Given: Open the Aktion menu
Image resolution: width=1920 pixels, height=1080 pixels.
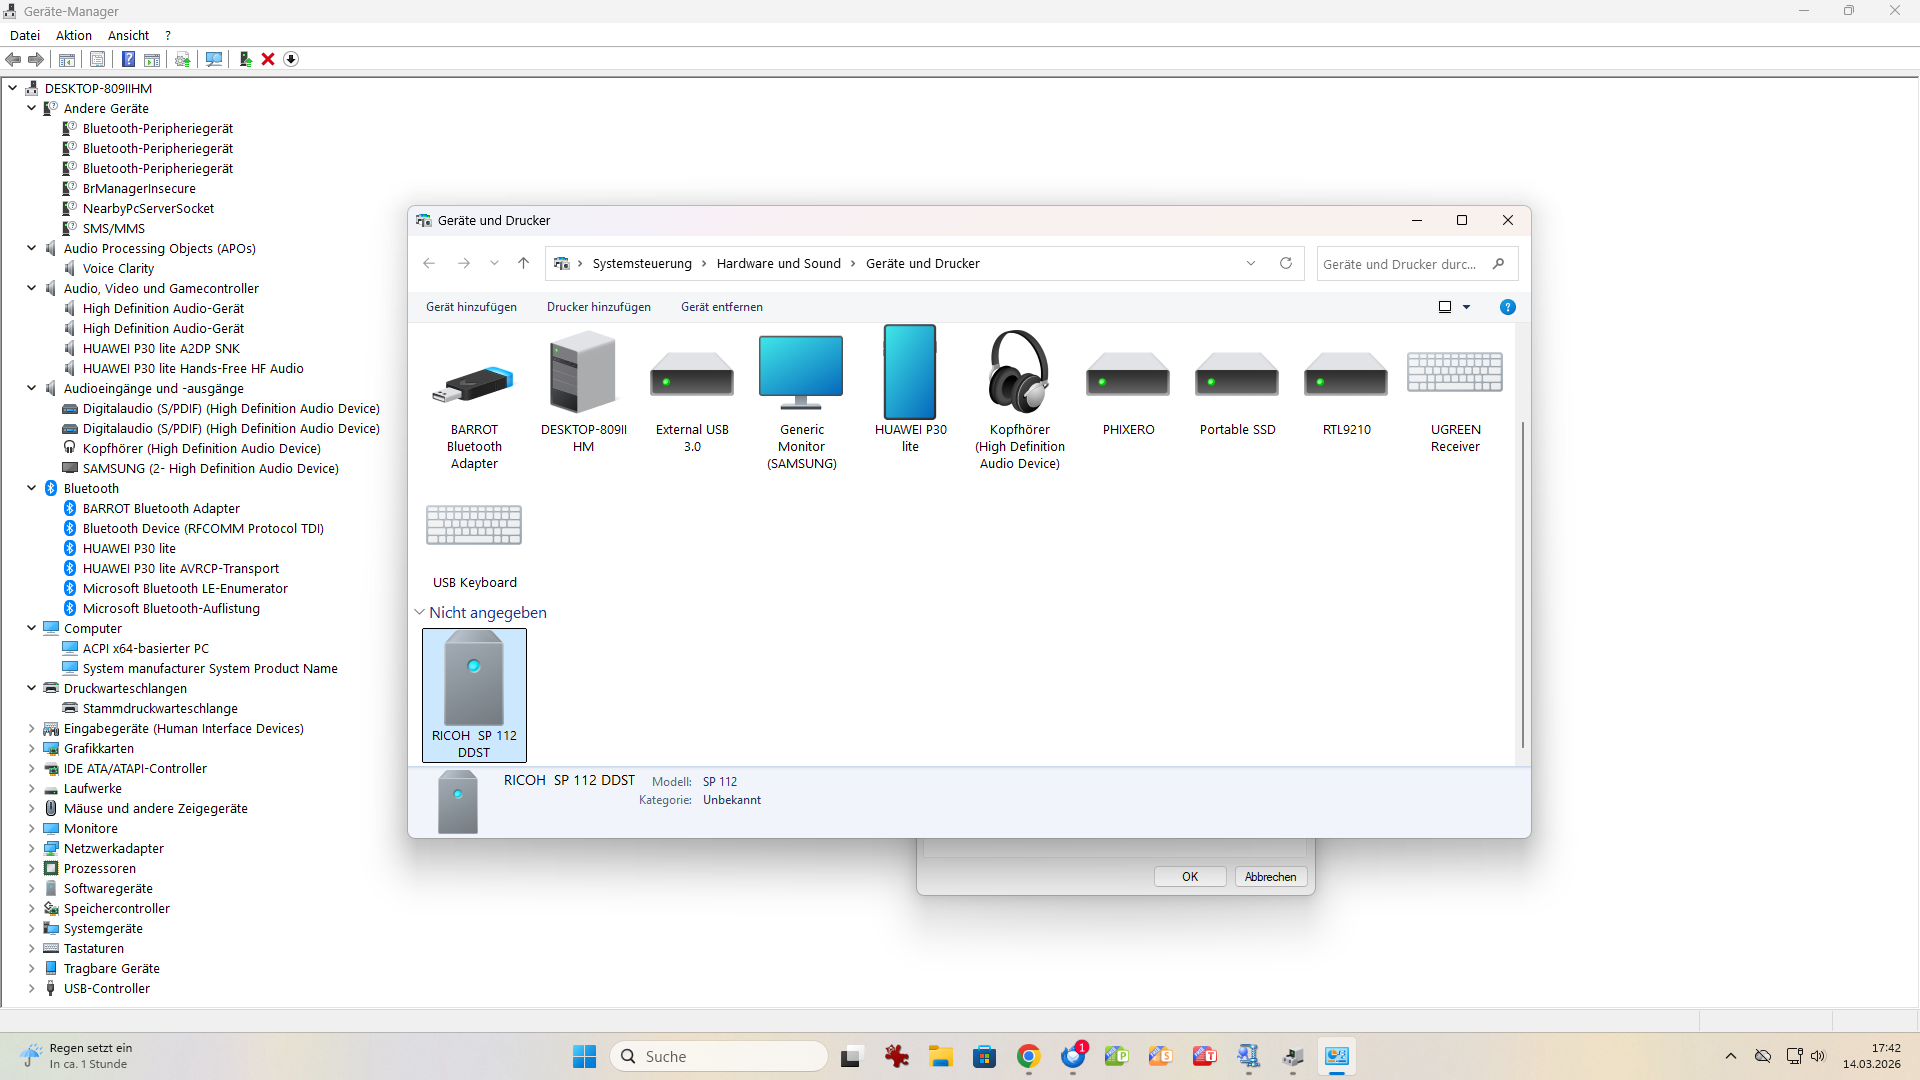Looking at the screenshot, I should 73,35.
